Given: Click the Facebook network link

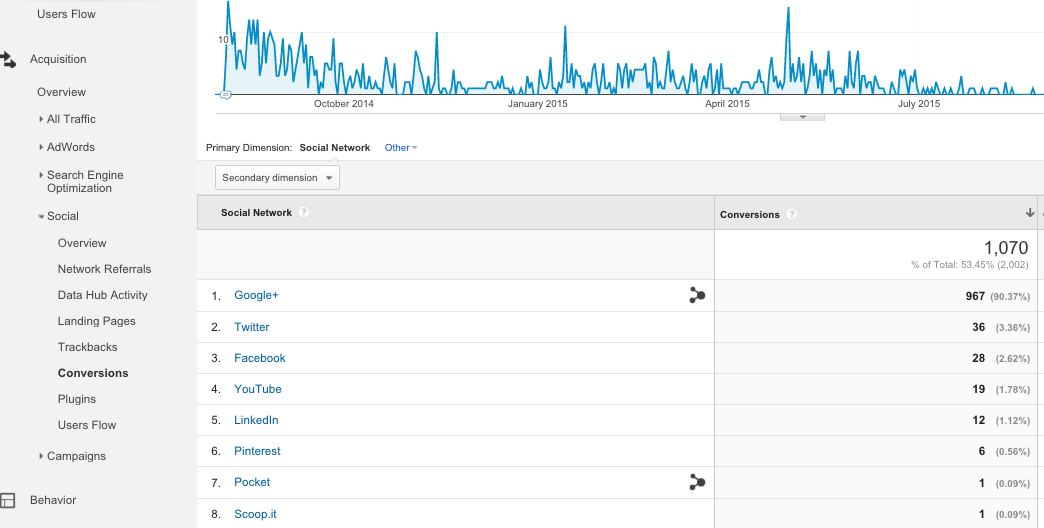Looking at the screenshot, I should click(x=260, y=358).
